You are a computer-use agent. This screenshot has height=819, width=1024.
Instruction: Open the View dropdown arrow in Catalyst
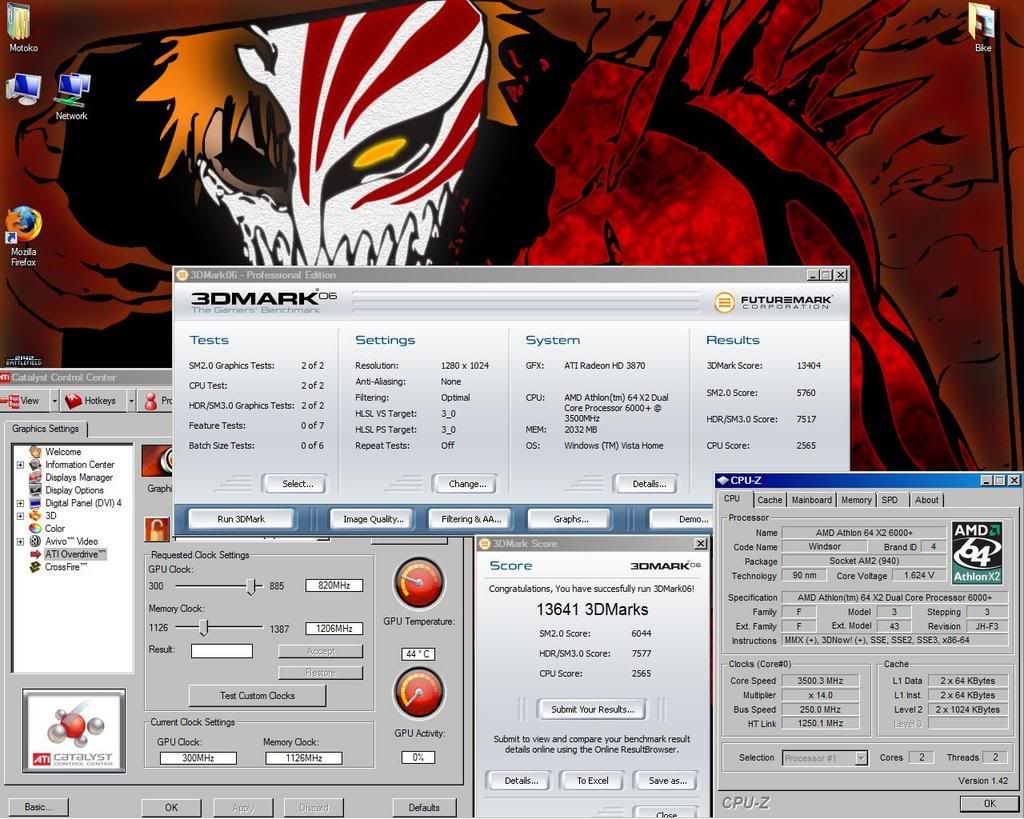[x=54, y=400]
